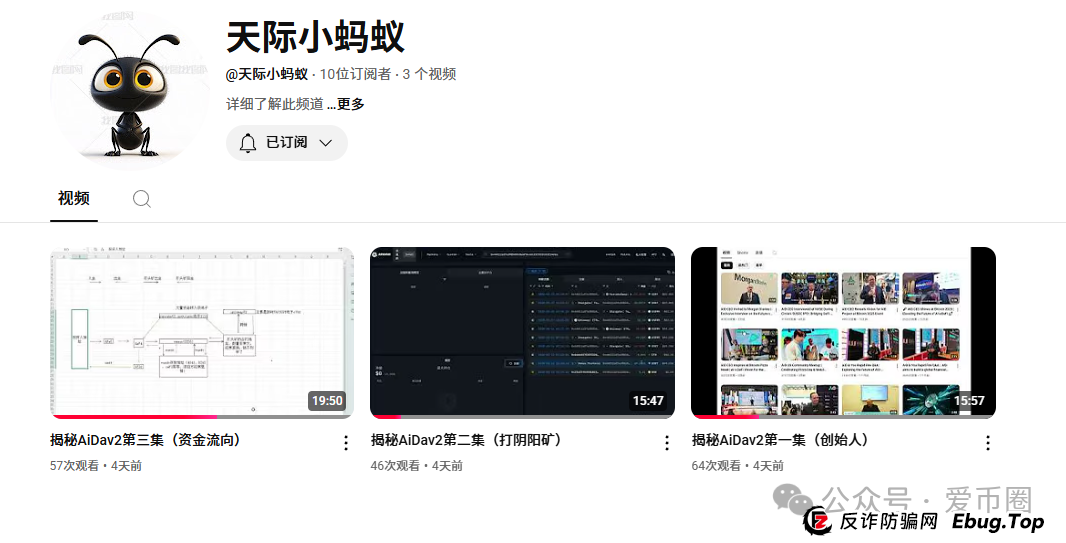This screenshot has width=1066, height=543.
Task: Play the video grid thumbnail for 第一集
Action: click(x=843, y=330)
